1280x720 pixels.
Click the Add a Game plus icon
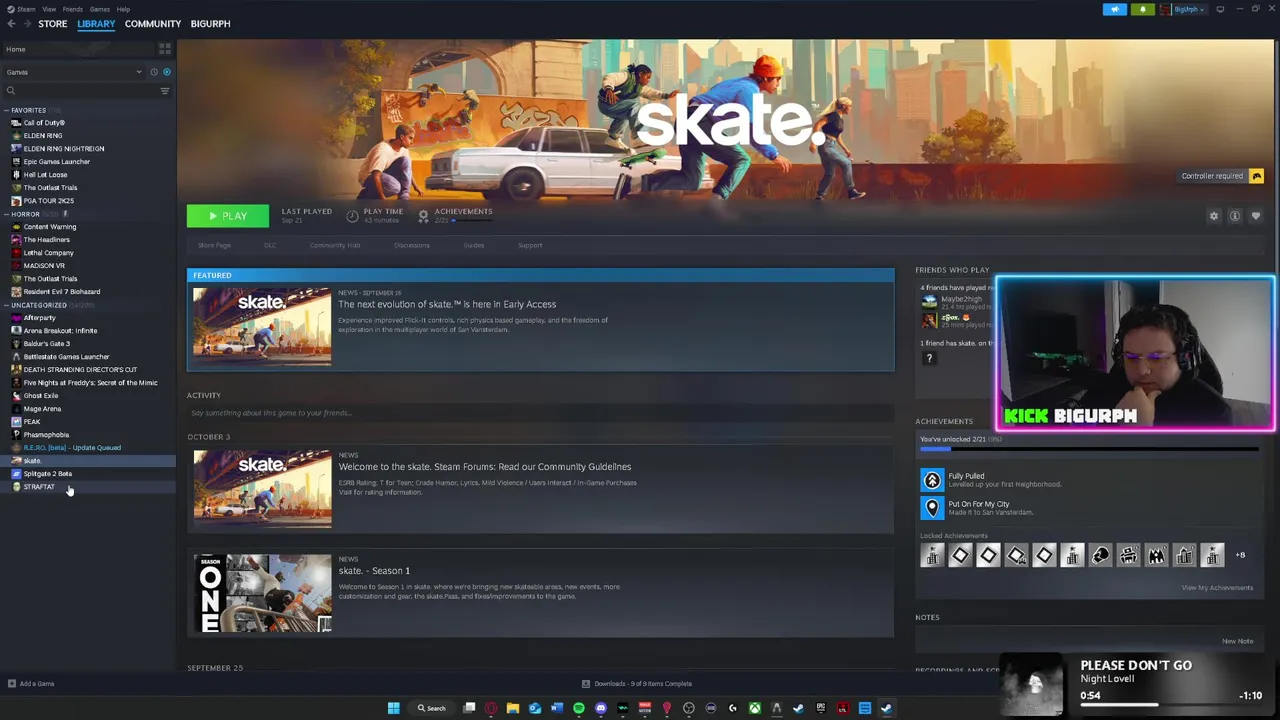[12, 684]
